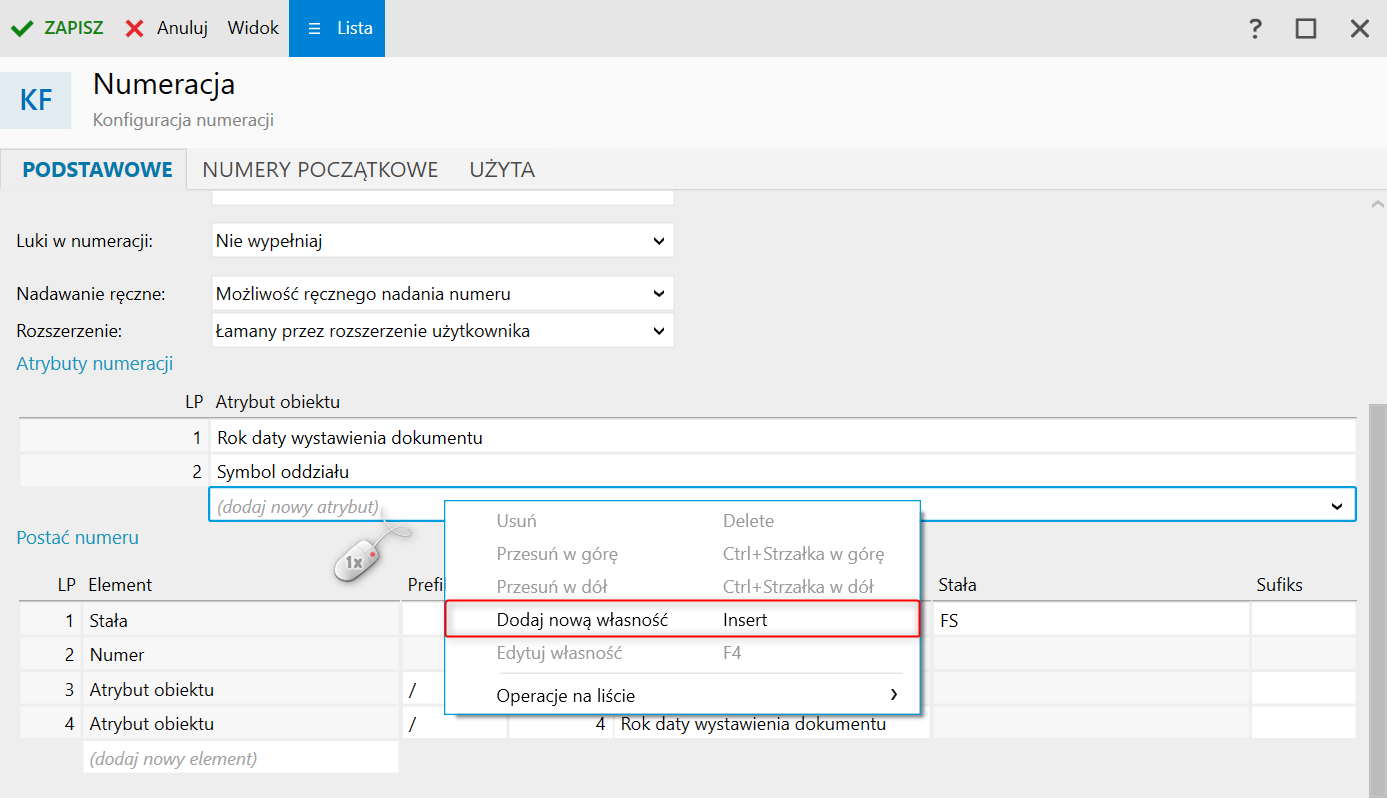Screen dimensions: 1387x798
Task: Expand the Rozszerzenie dropdown
Action: pyautogui.click(x=658, y=331)
